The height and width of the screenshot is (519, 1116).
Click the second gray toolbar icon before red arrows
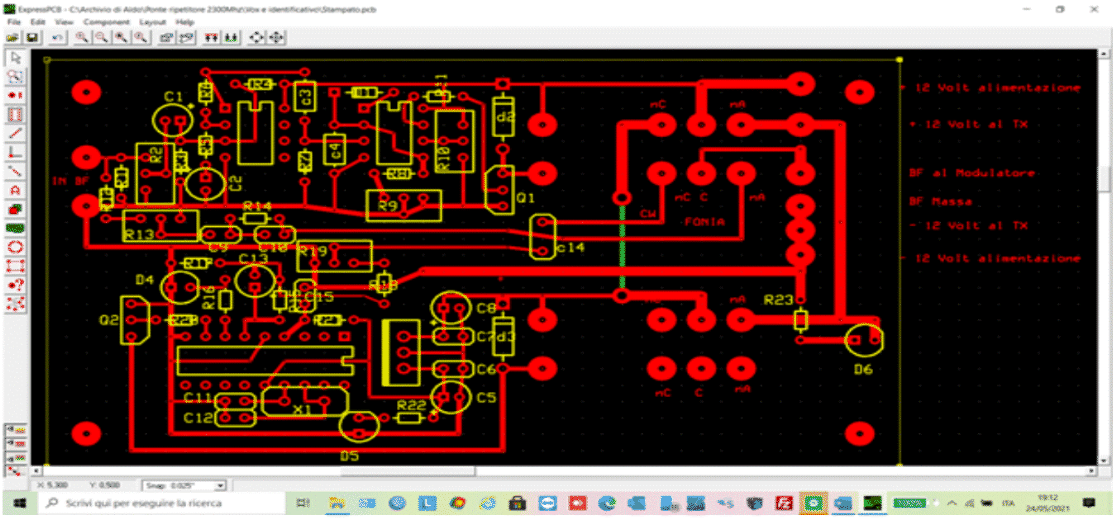pyautogui.click(x=186, y=38)
